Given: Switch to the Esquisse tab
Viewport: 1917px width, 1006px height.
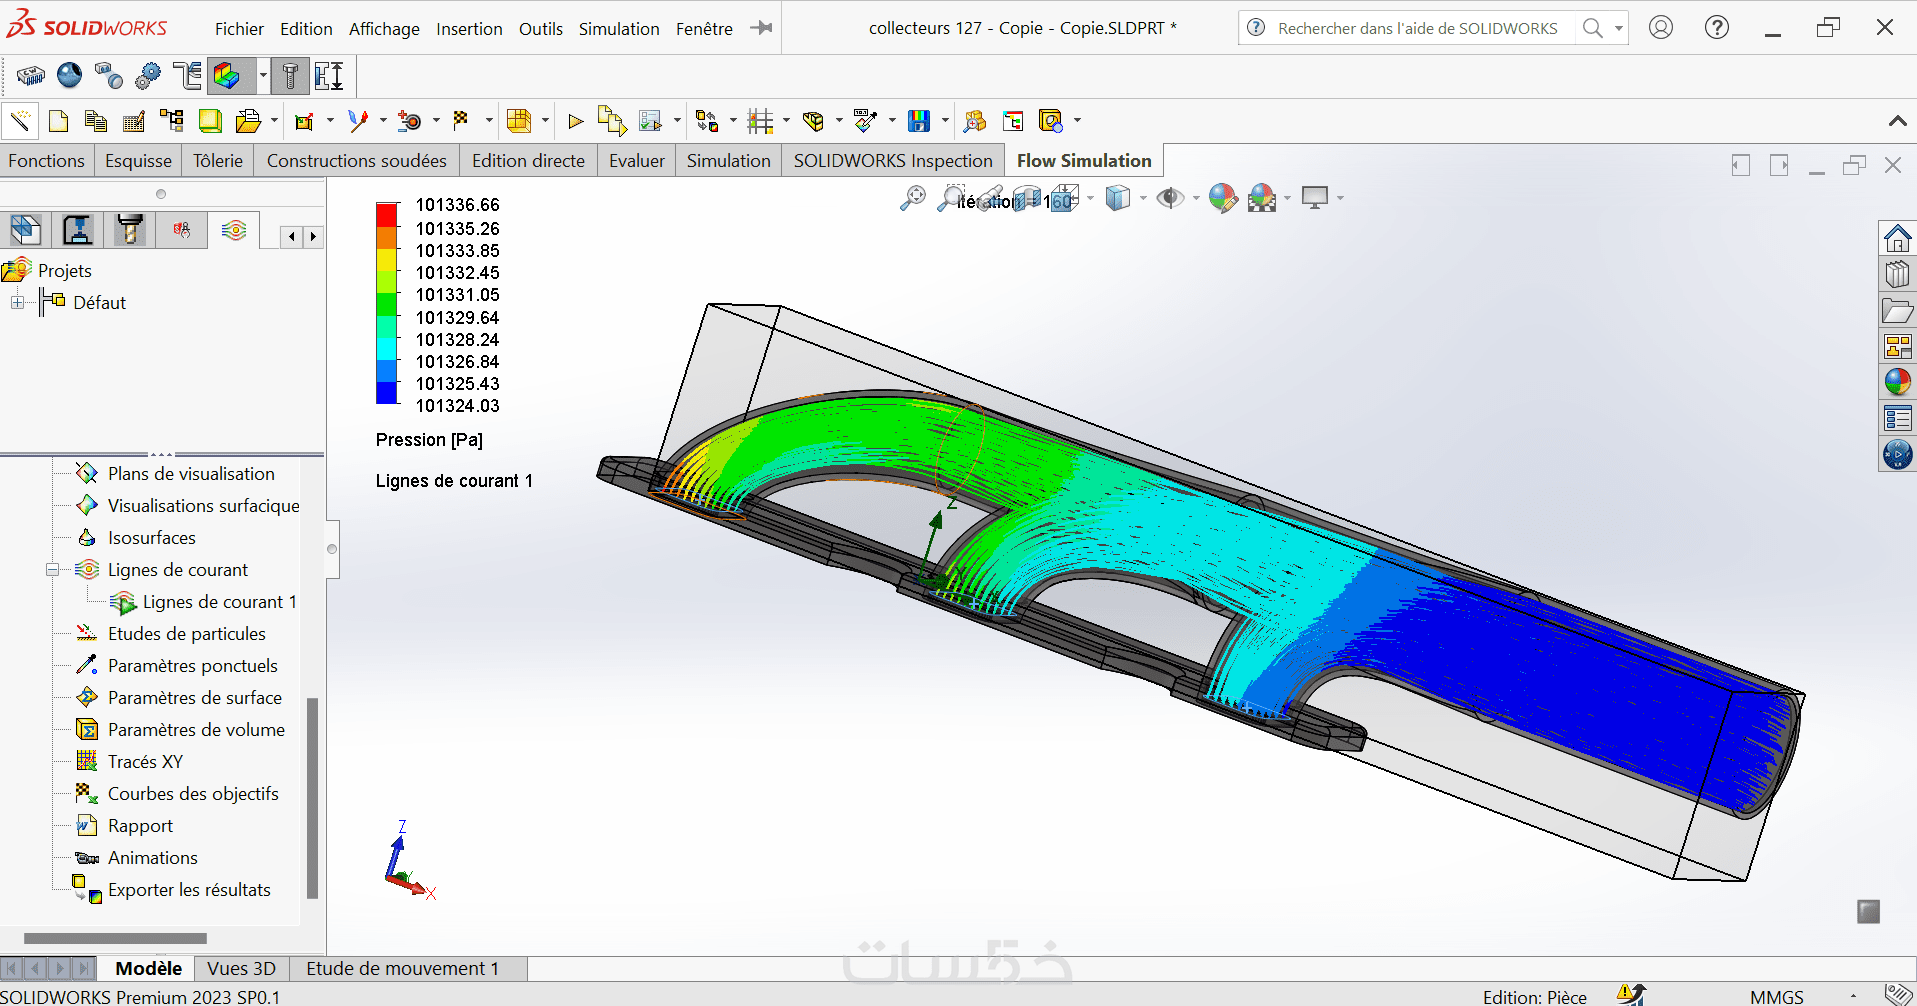Looking at the screenshot, I should click(138, 161).
